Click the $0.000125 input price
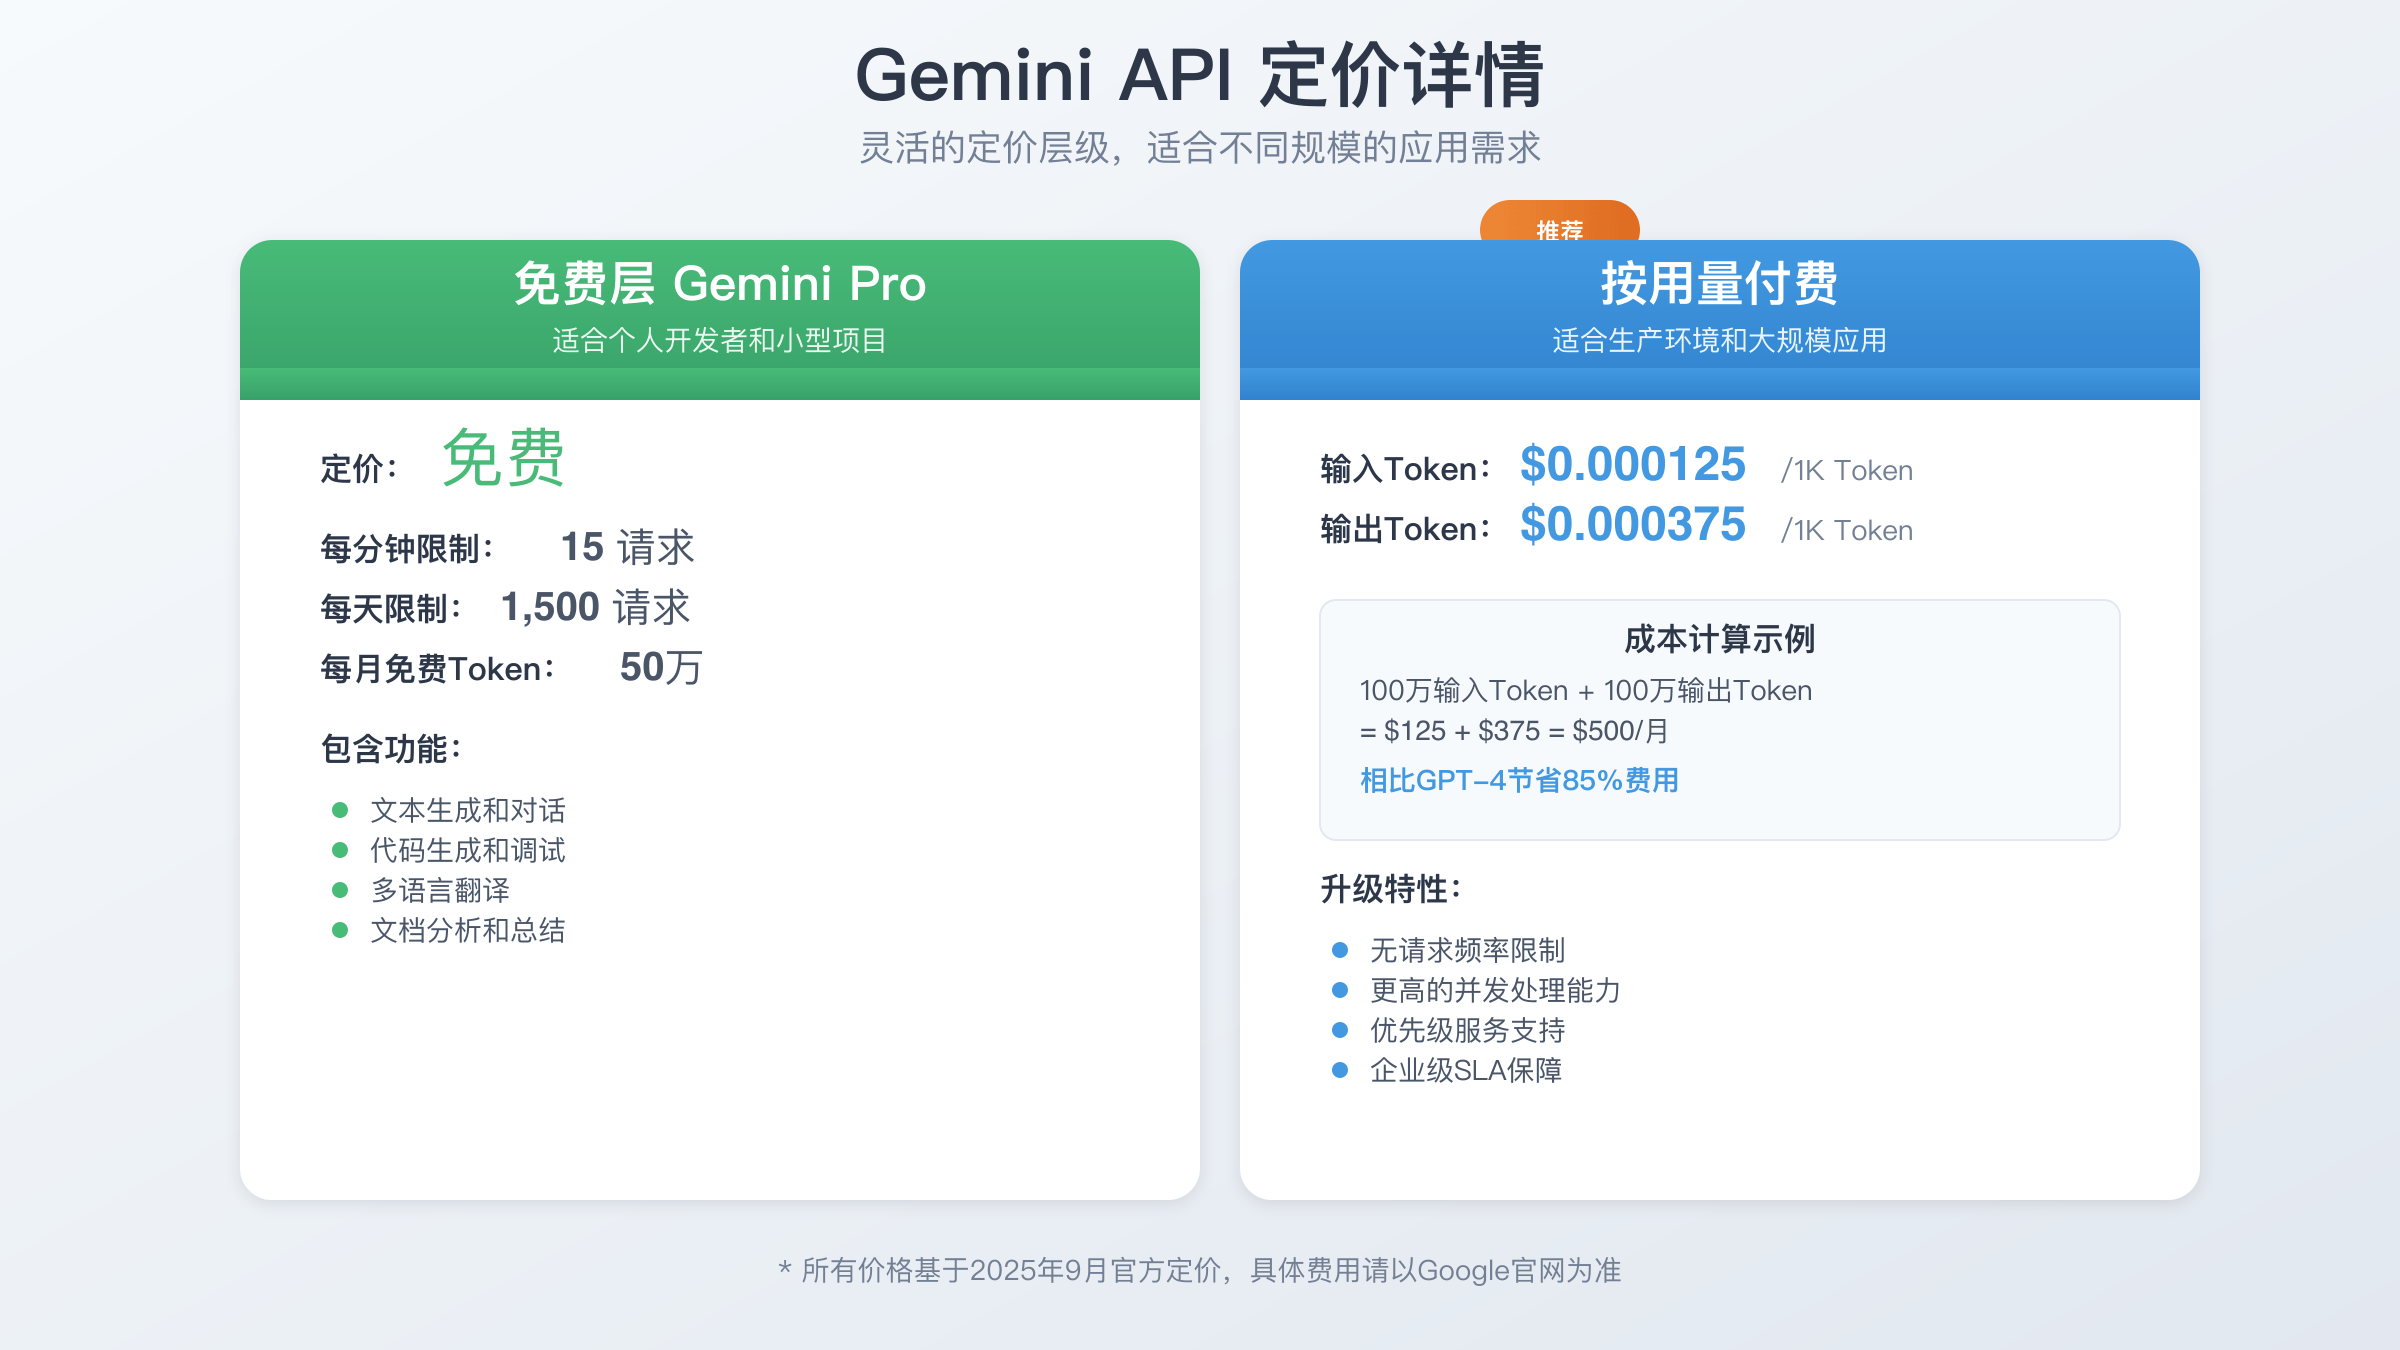The height and width of the screenshot is (1350, 2400). tap(1633, 464)
